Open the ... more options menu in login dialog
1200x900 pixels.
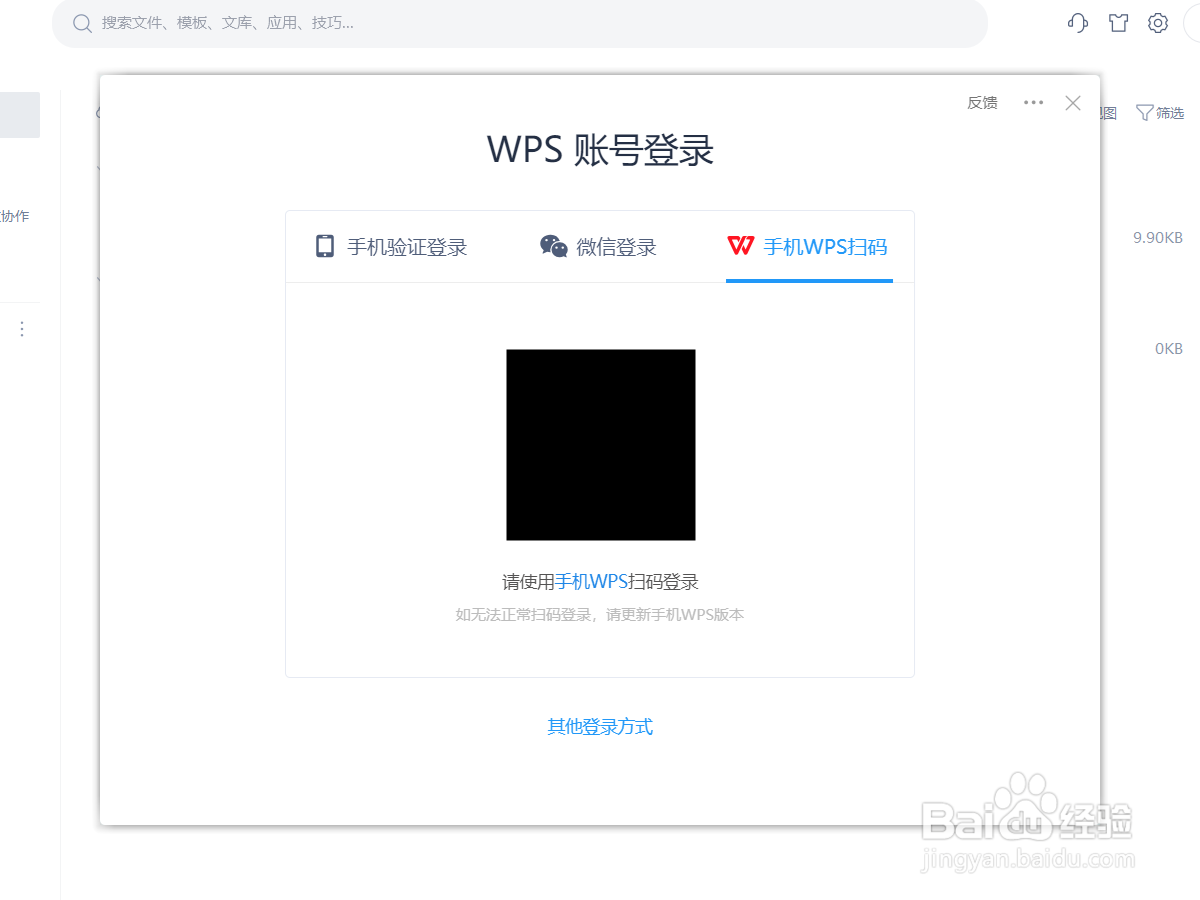pos(1033,102)
